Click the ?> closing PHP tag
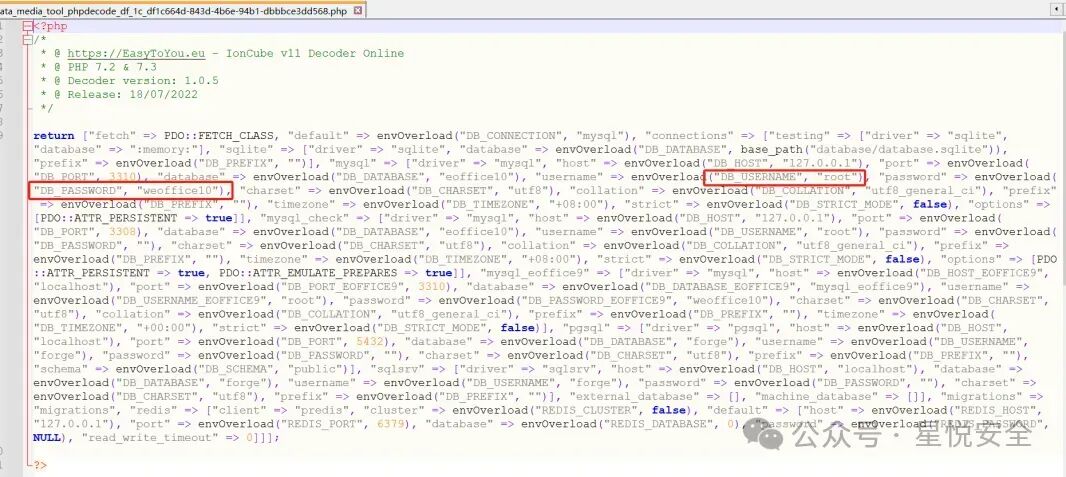Viewport: 1066px width, 477px height. [40, 465]
